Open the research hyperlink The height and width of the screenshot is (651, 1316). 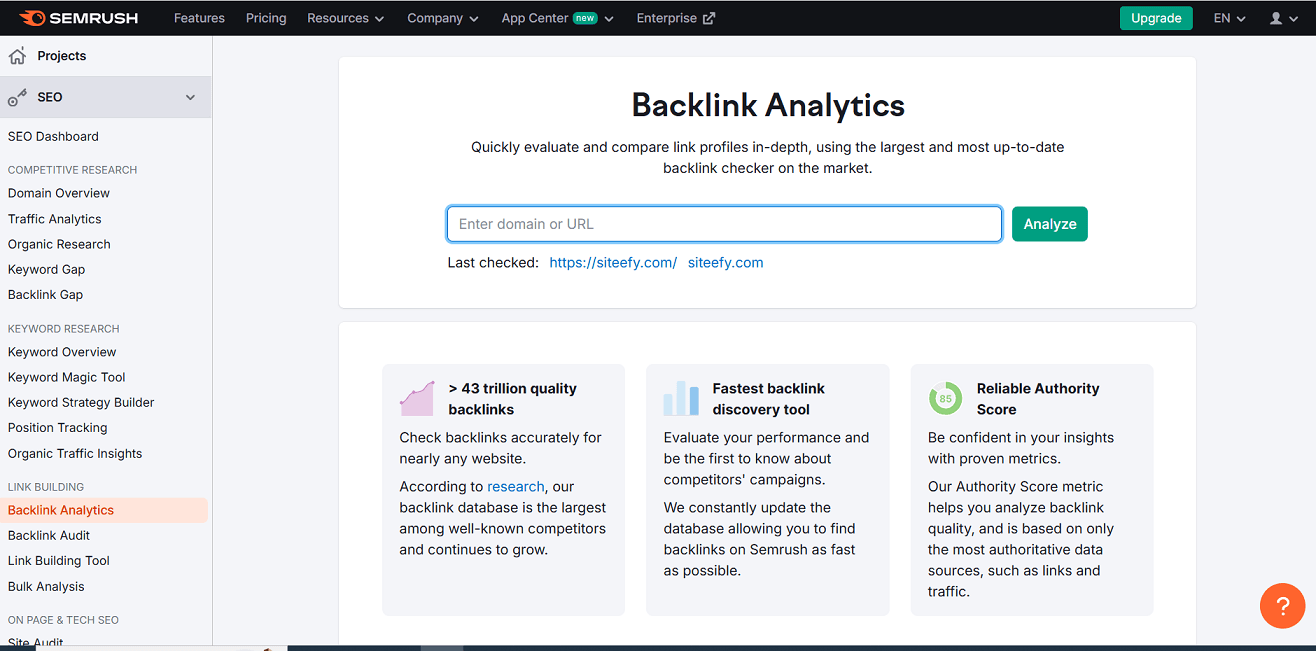[515, 486]
